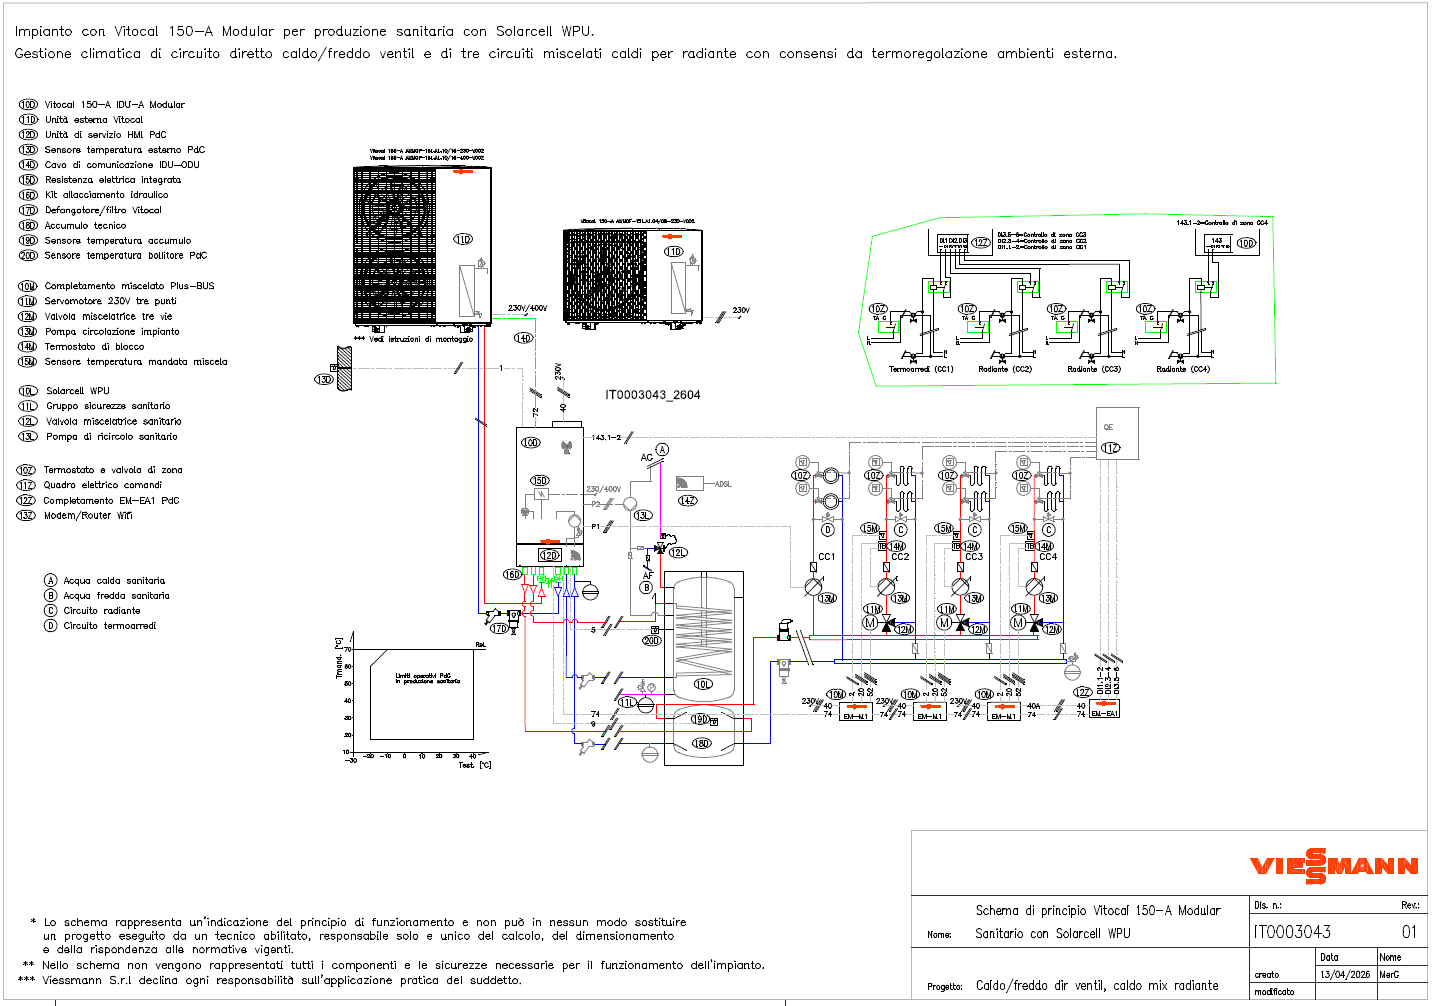Click legend item Acqua calda sanitaria

[114, 581]
